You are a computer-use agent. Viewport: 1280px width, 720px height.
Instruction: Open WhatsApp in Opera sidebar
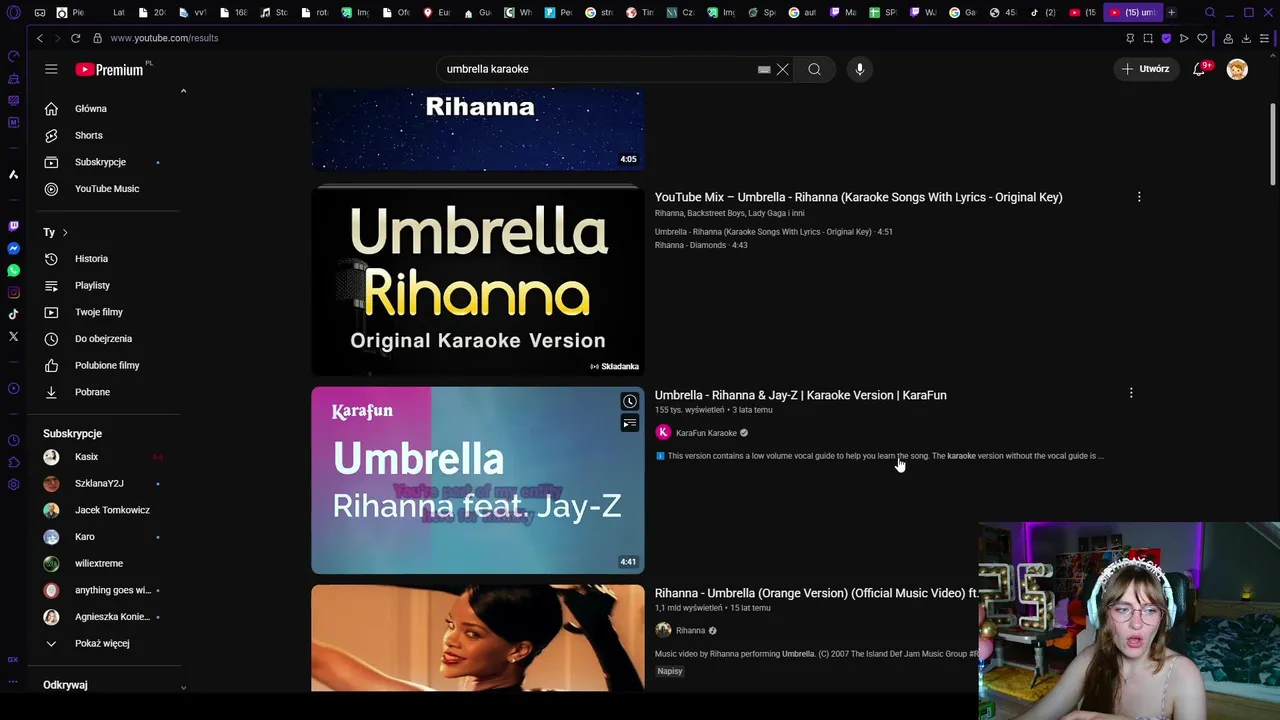point(13,270)
